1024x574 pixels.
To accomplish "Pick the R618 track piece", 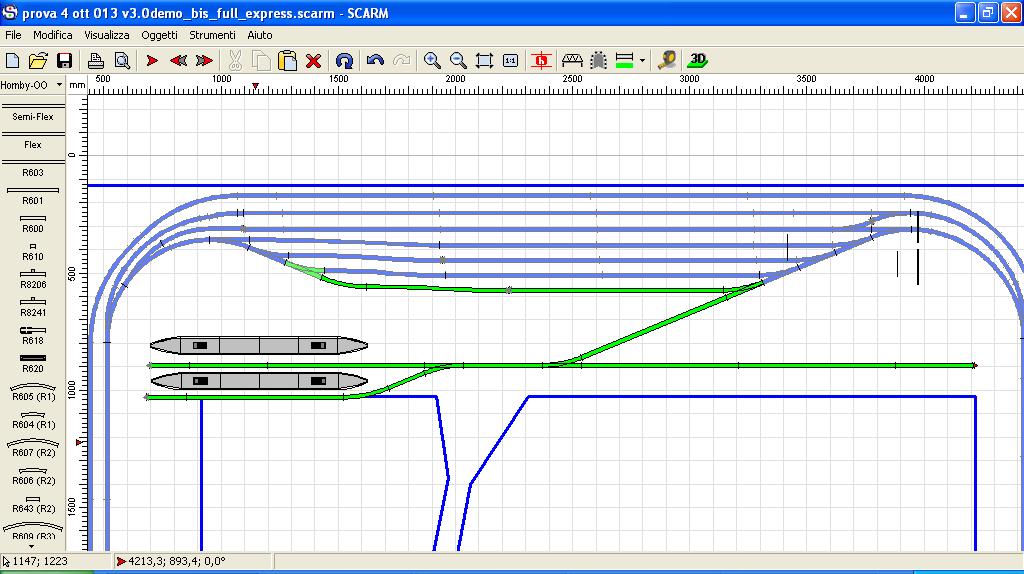I will tap(33, 336).
